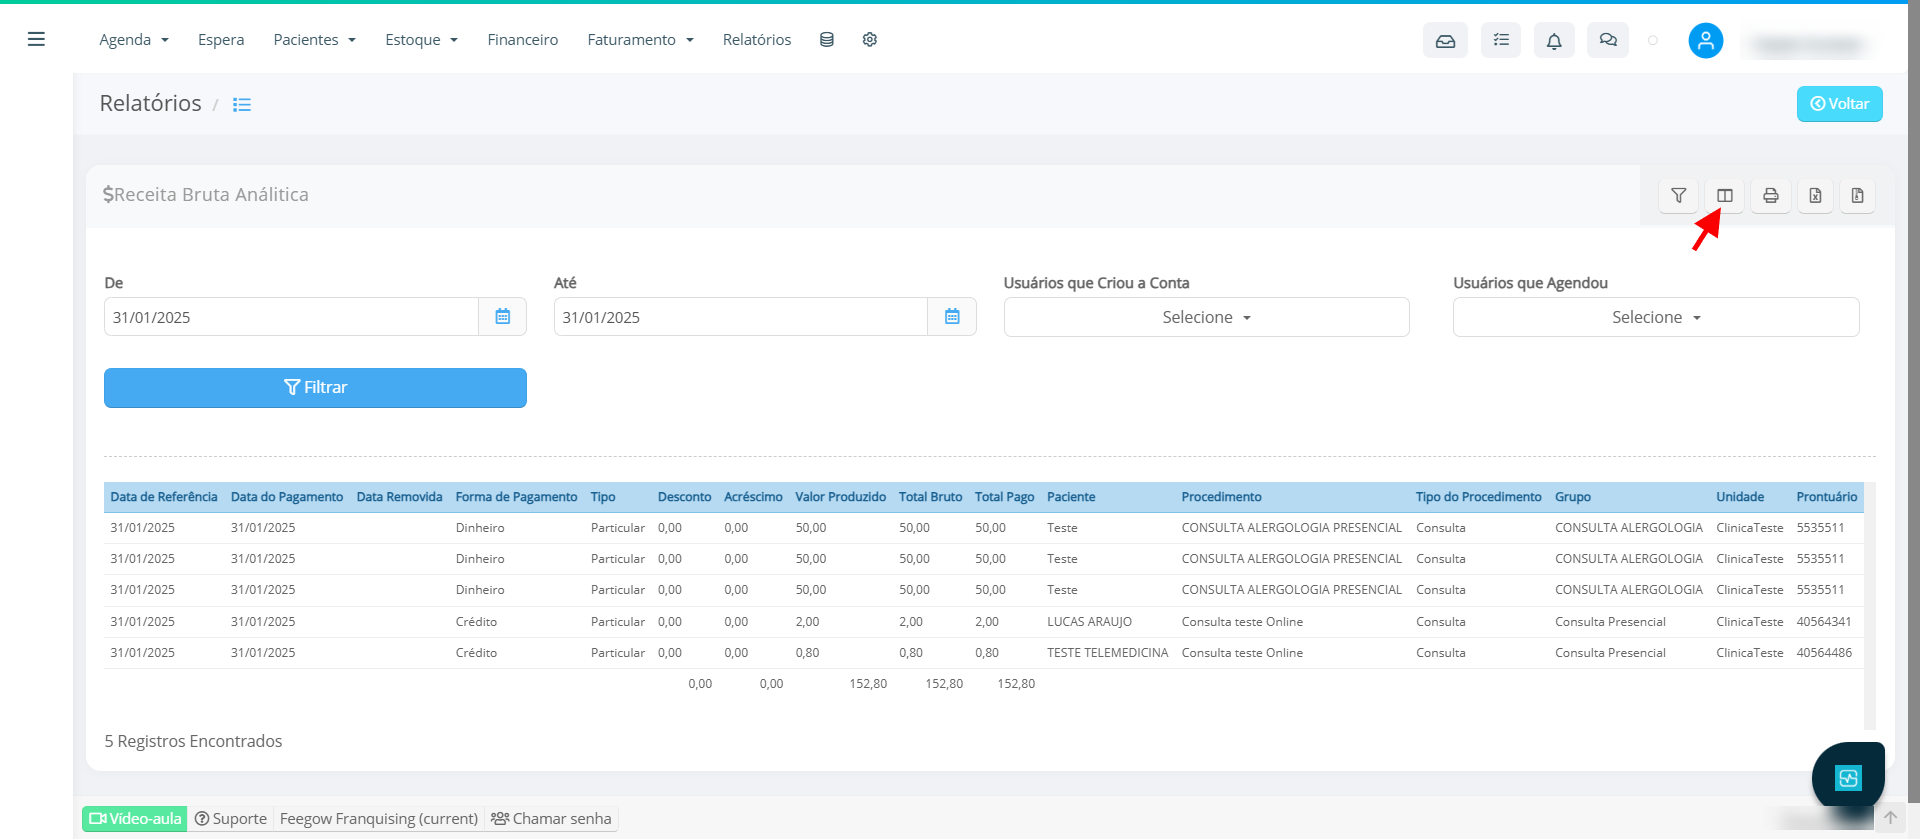Viewport: 1920px width, 839px height.
Task: Sort by Data de Referência column header
Action: pyautogui.click(x=164, y=497)
